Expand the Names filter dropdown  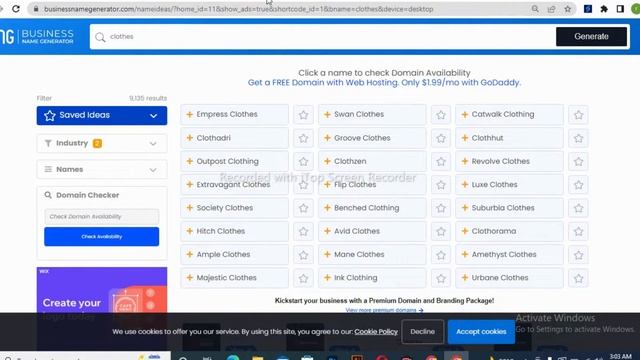click(102, 169)
